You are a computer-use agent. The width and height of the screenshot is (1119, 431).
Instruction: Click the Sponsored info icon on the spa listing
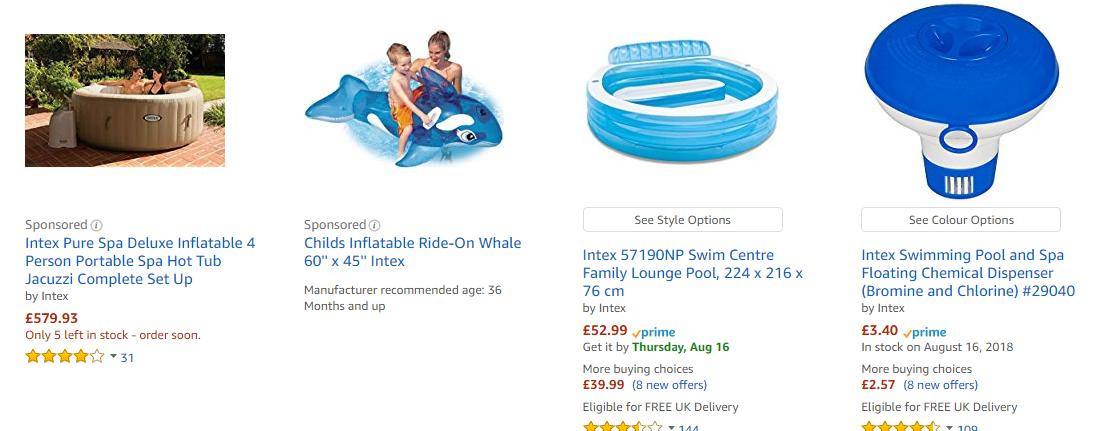pyautogui.click(x=97, y=225)
